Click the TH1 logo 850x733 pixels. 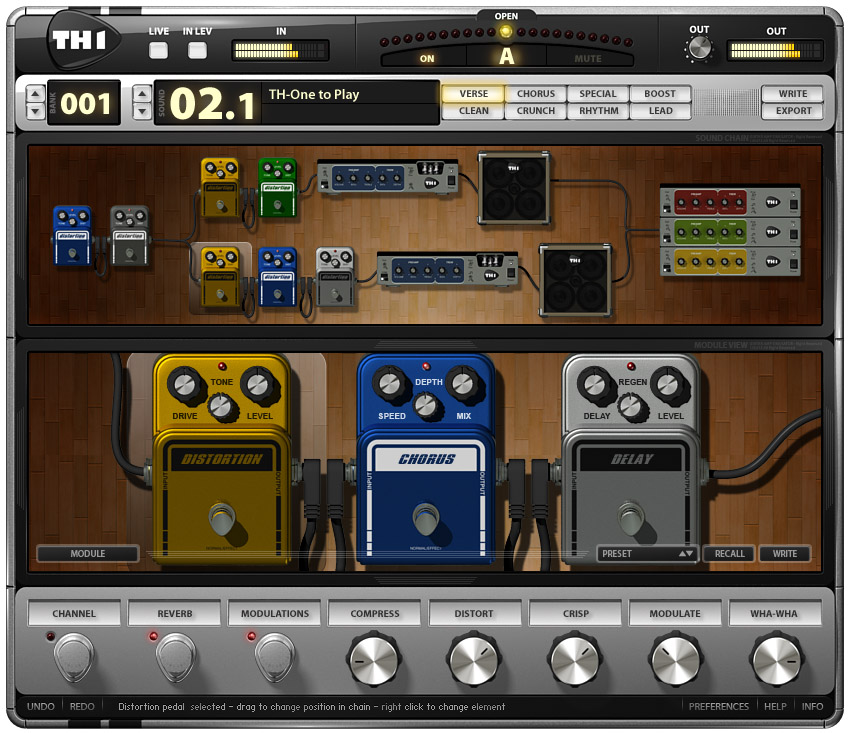coord(81,40)
